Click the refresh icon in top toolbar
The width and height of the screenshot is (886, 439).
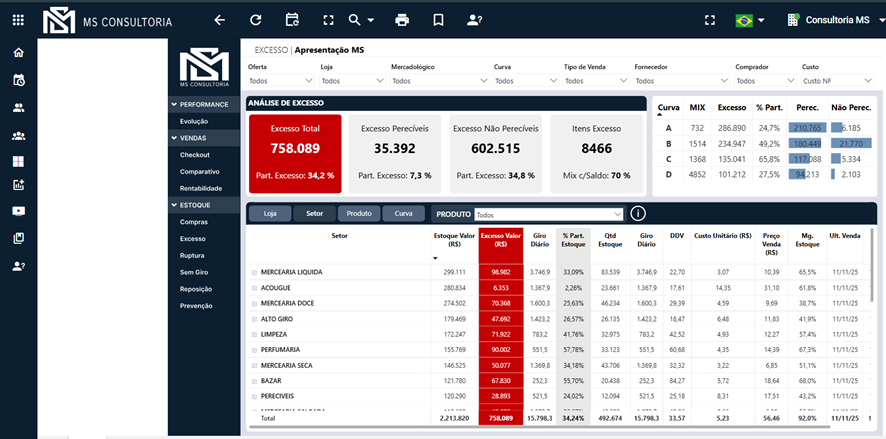pyautogui.click(x=256, y=20)
